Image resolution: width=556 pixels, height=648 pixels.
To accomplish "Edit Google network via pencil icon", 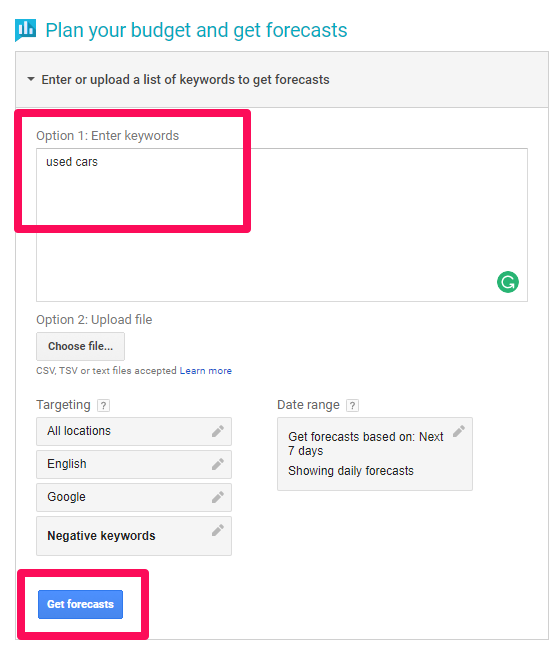I will click(217, 497).
